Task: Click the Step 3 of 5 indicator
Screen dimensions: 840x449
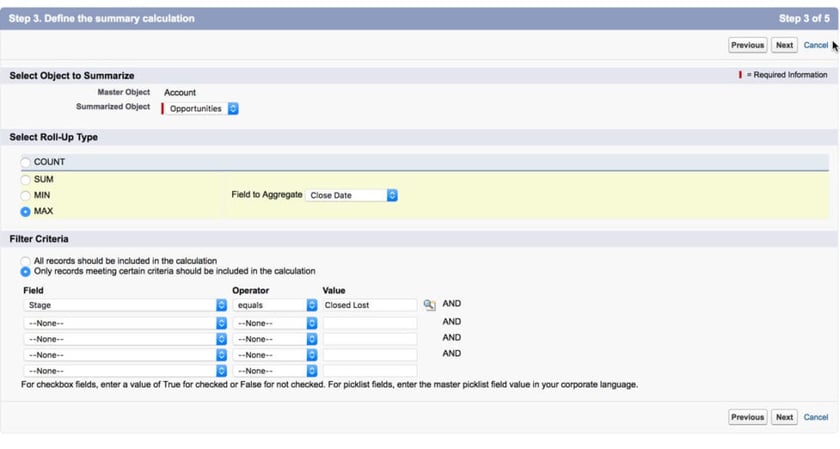Action: pyautogui.click(x=804, y=18)
